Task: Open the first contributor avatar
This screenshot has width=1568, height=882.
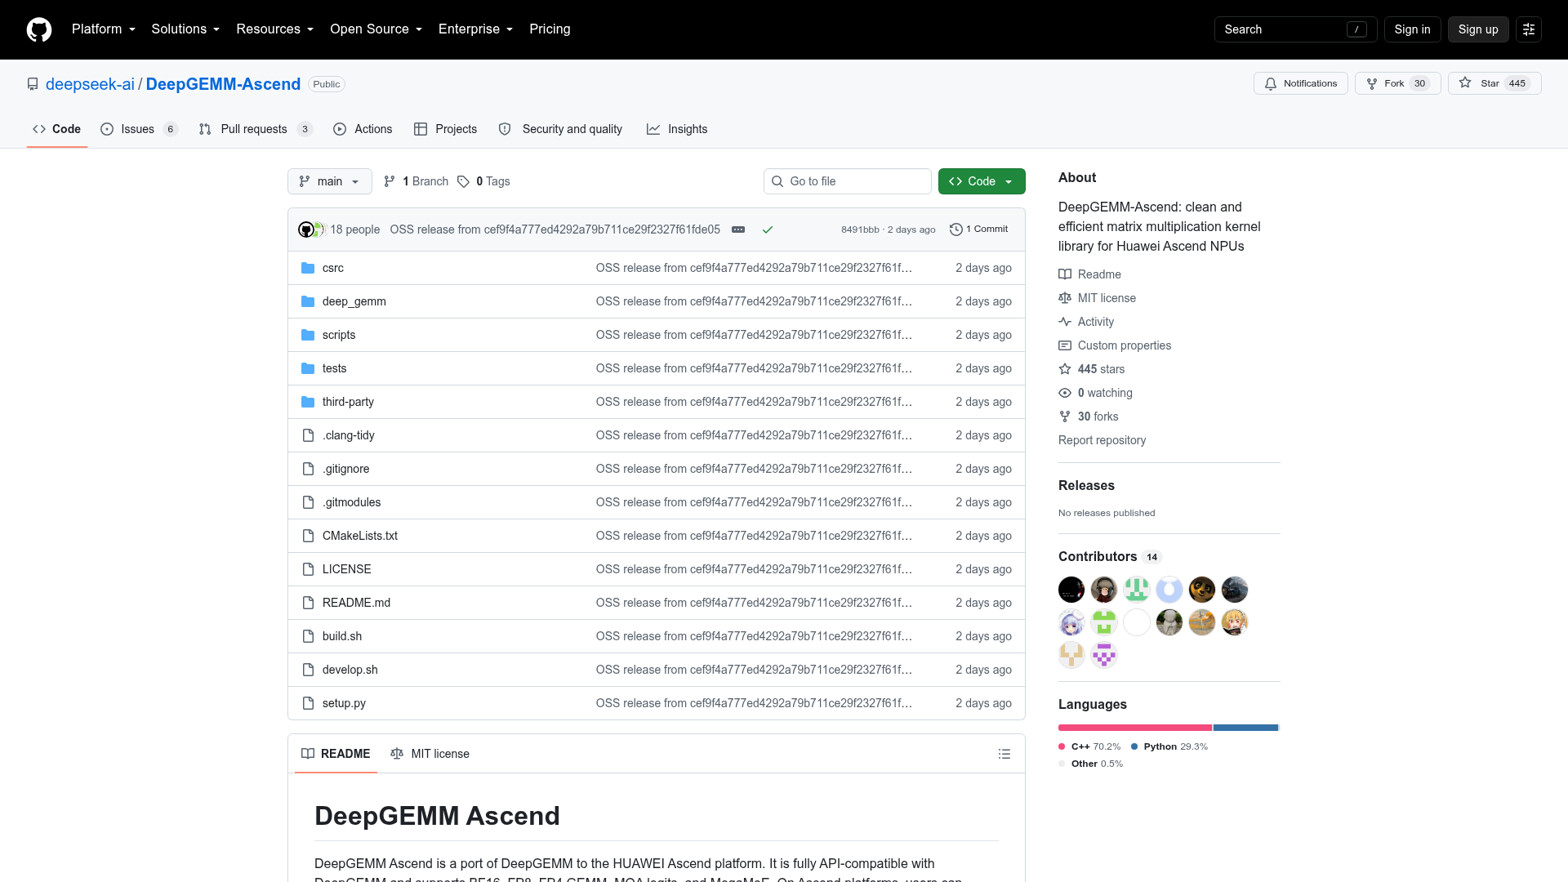Action: (x=1071, y=589)
